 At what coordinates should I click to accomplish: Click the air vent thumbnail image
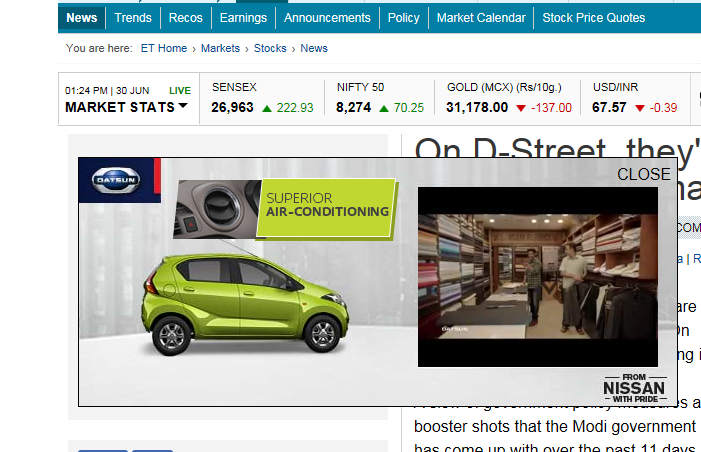tap(217, 209)
